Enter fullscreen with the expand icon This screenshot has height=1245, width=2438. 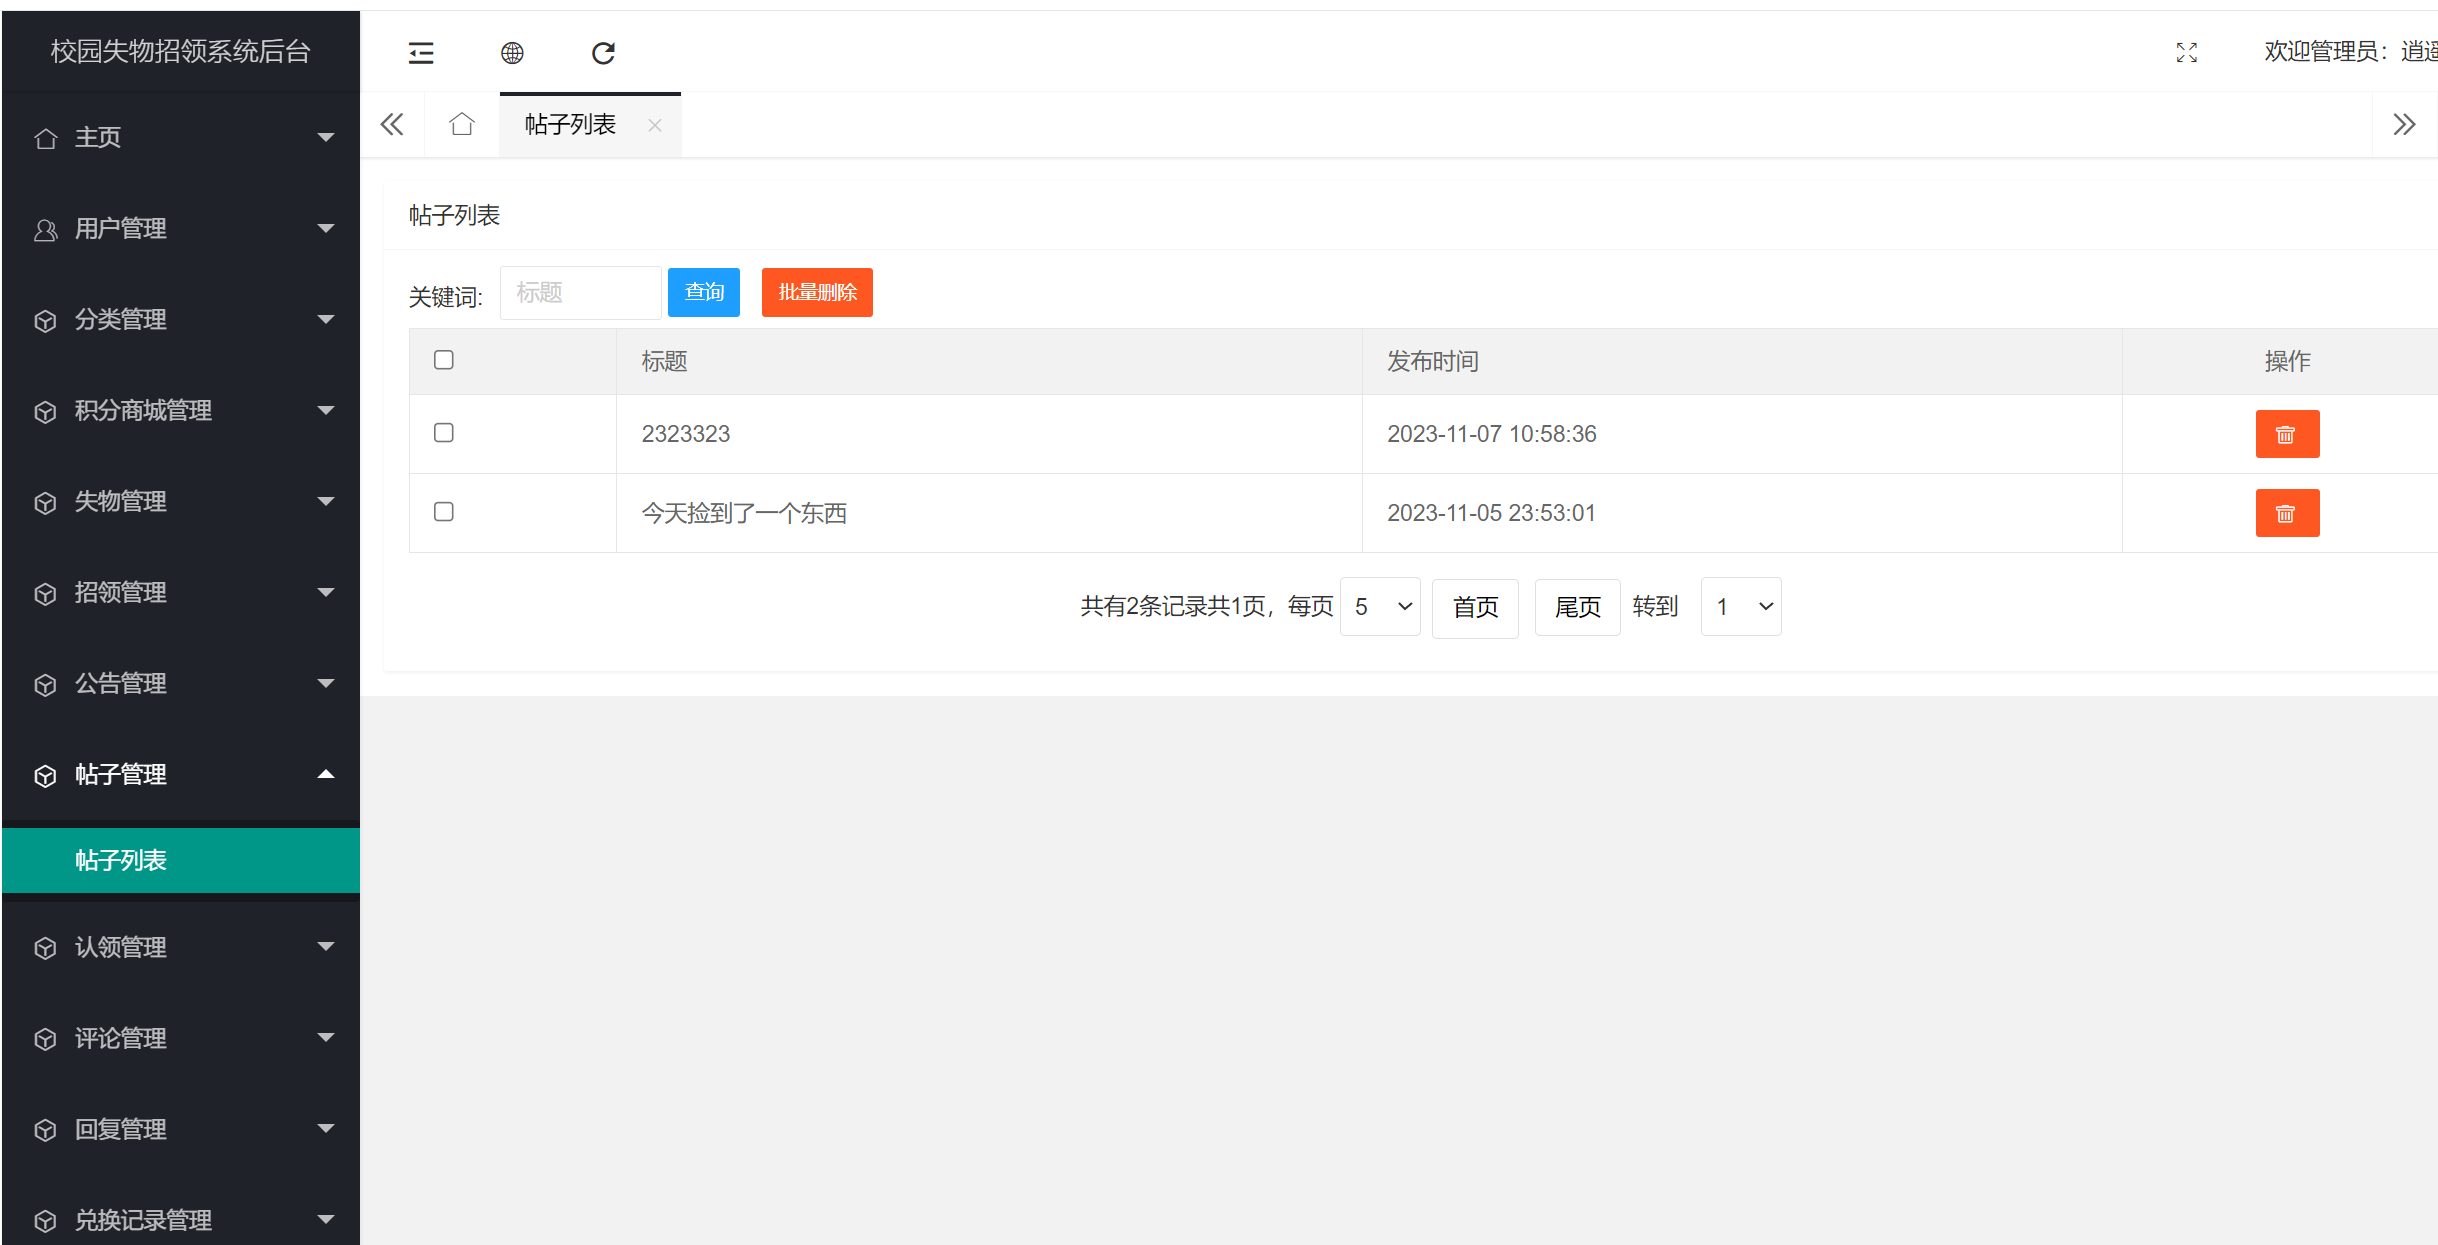pyautogui.click(x=2187, y=52)
